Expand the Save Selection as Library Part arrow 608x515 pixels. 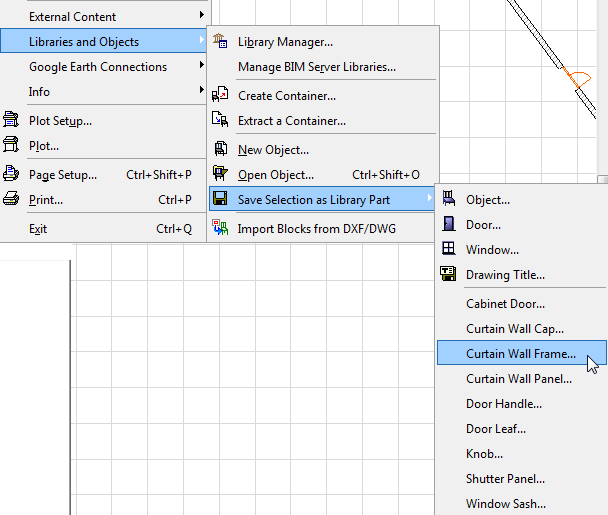click(x=429, y=198)
